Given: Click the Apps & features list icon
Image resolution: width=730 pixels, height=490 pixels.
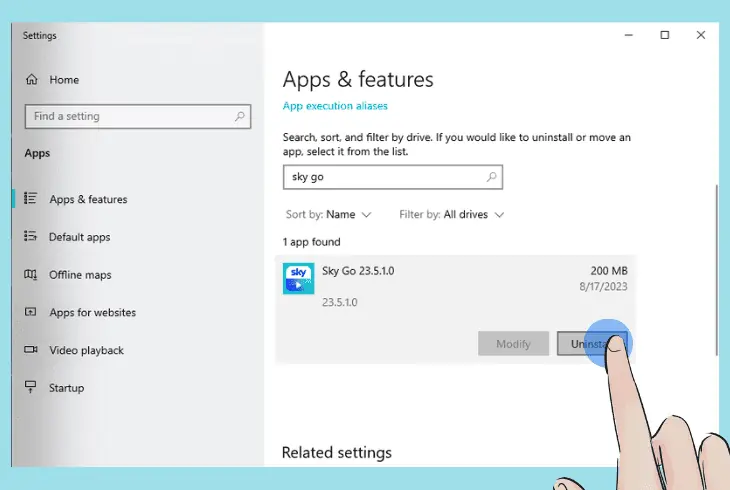Looking at the screenshot, I should point(30,198).
